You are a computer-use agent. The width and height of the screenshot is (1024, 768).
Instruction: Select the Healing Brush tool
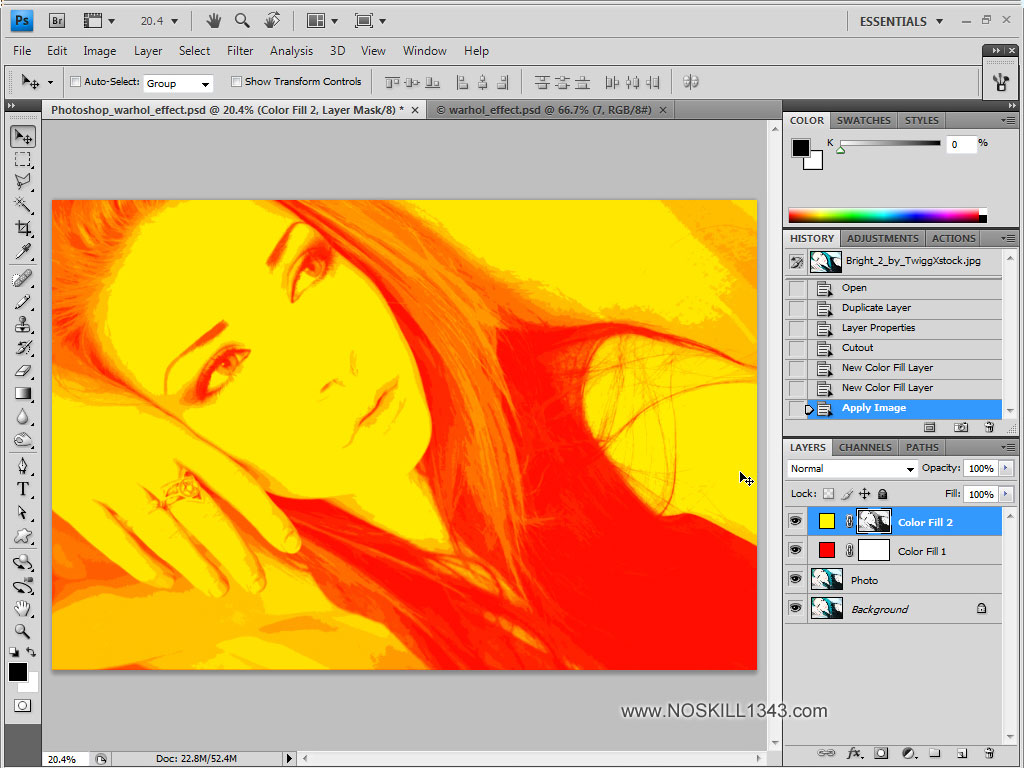click(23, 279)
